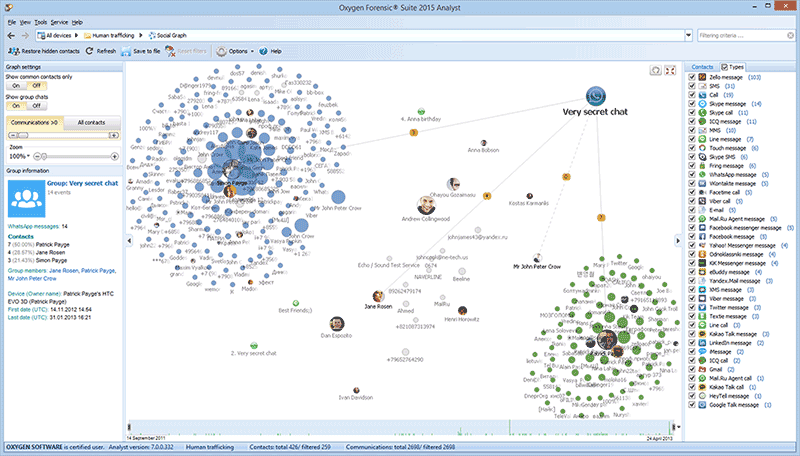The width and height of the screenshot is (800, 456).
Task: Open the File menu
Action: point(12,22)
